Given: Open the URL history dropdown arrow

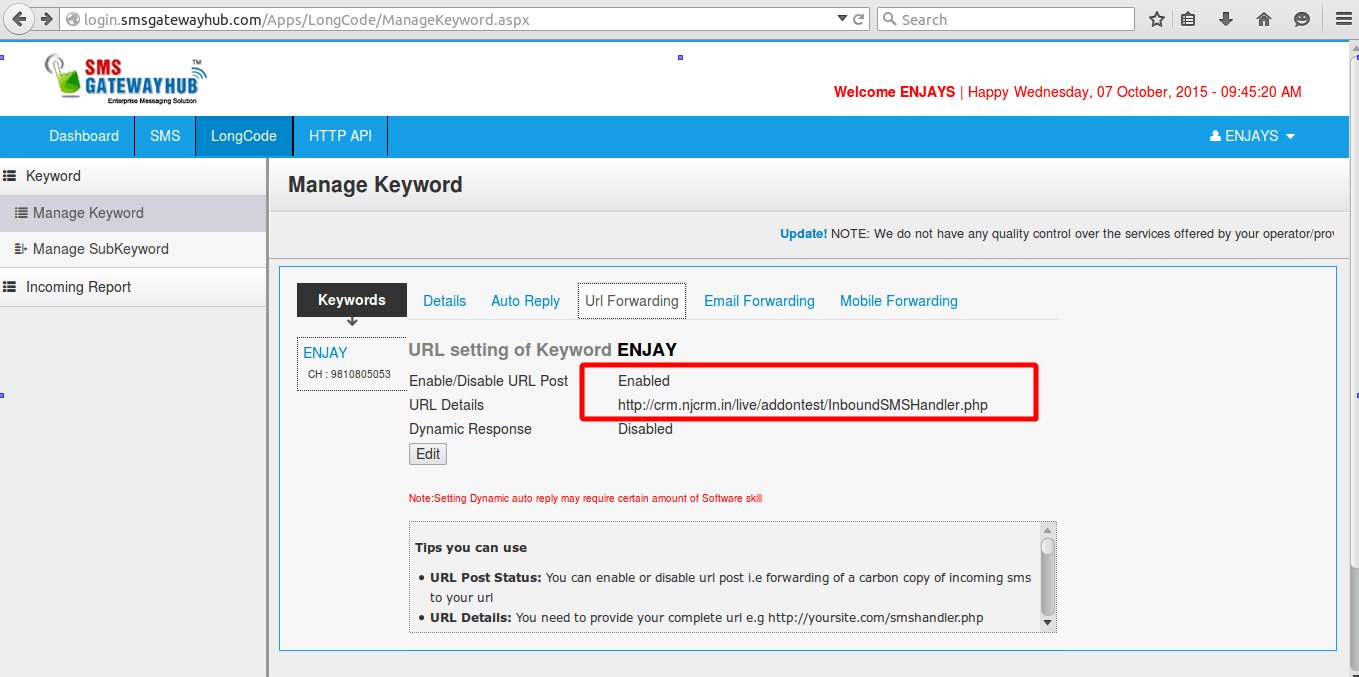Looking at the screenshot, I should (842, 19).
